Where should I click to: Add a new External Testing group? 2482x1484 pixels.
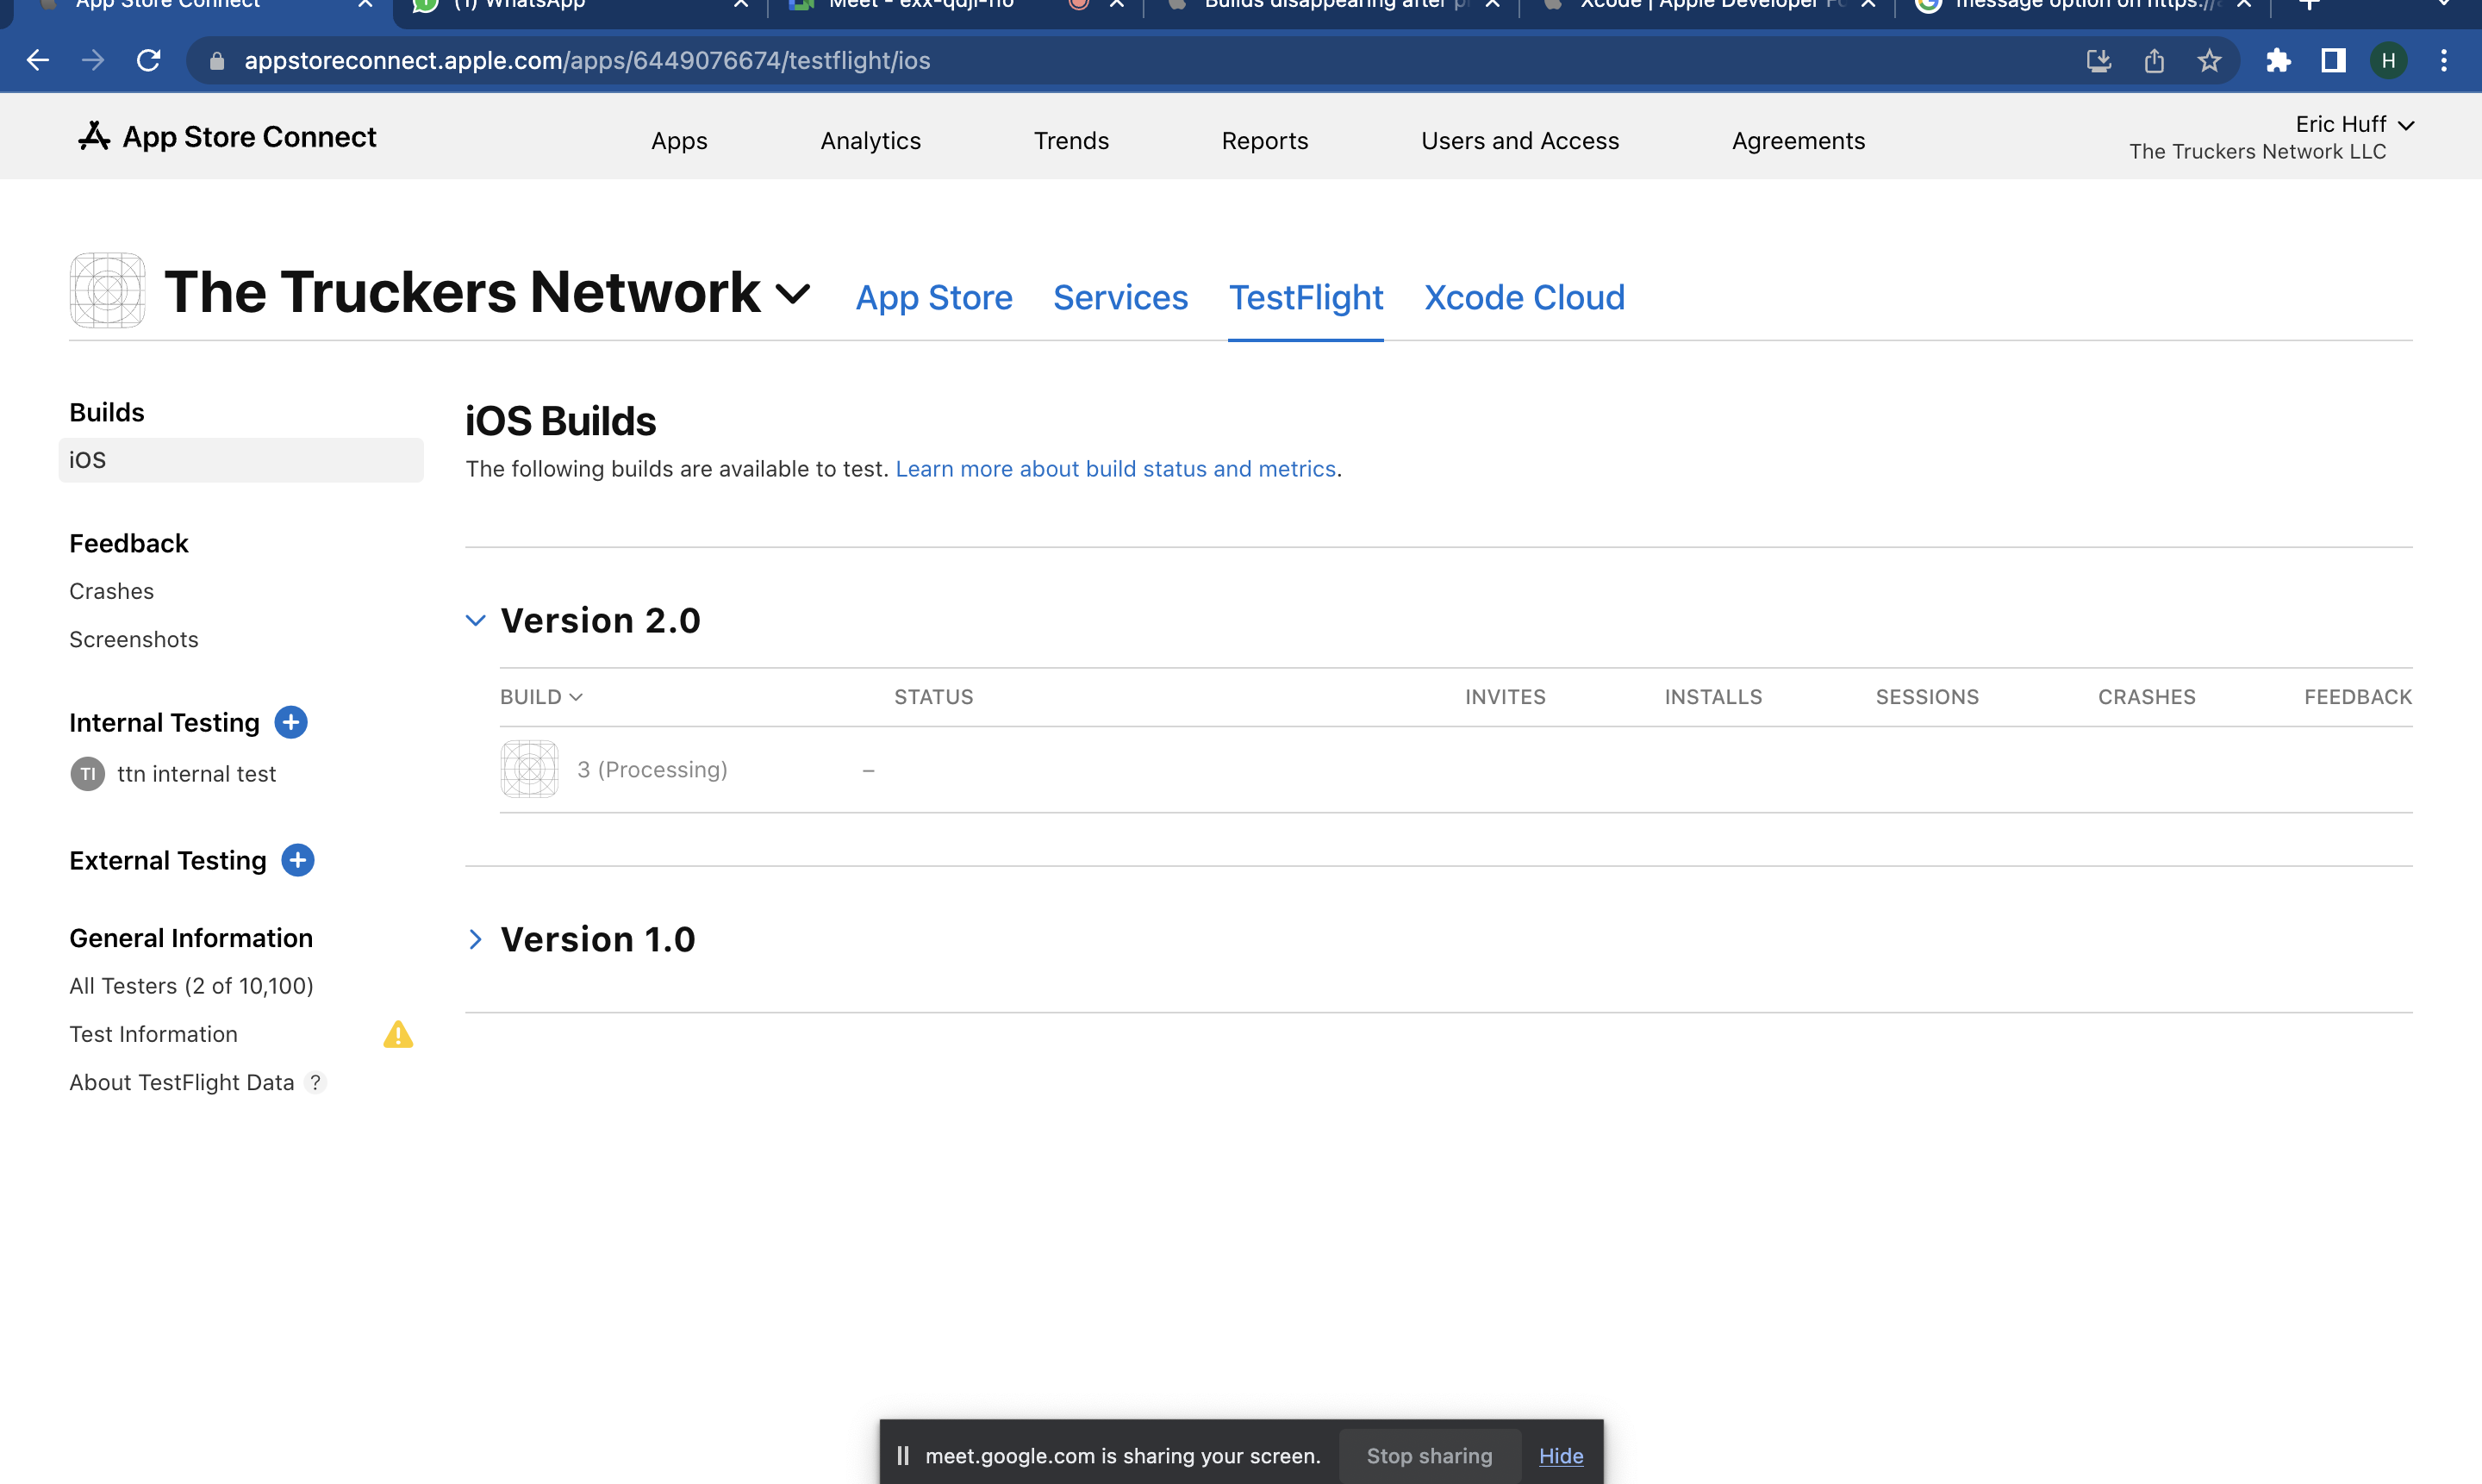tap(297, 860)
